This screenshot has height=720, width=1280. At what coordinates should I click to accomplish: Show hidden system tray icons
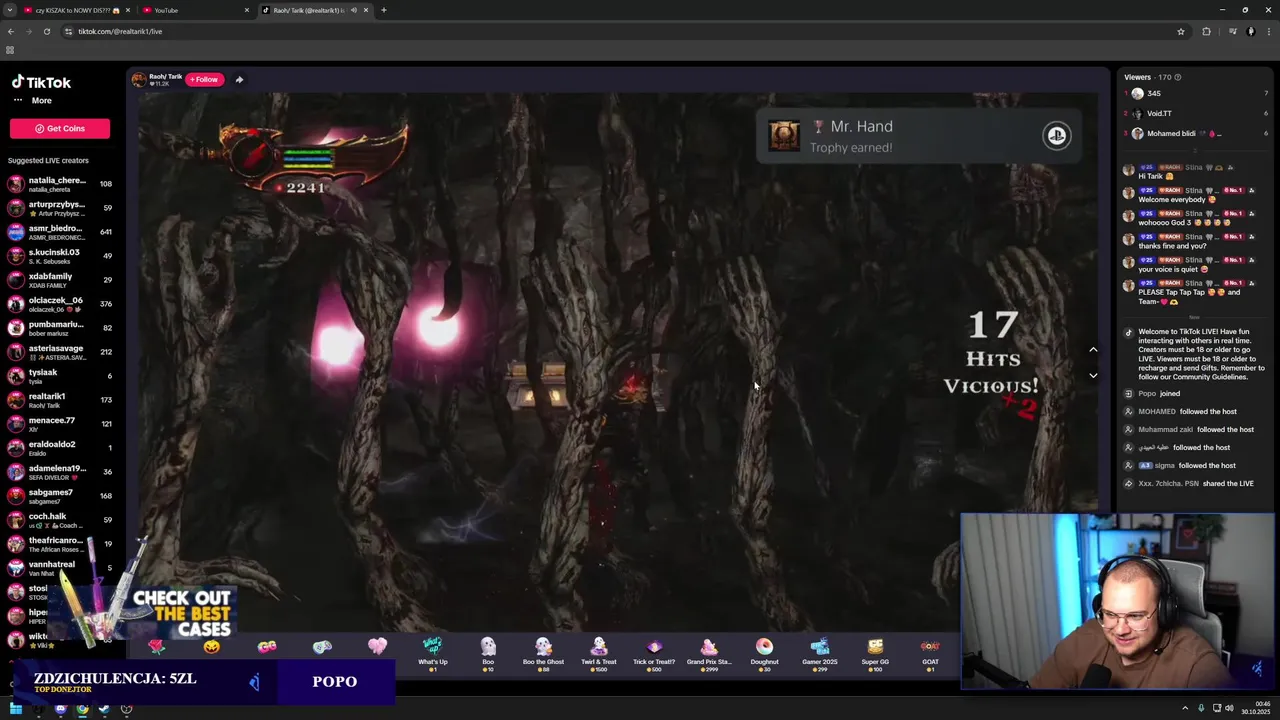click(x=1185, y=709)
